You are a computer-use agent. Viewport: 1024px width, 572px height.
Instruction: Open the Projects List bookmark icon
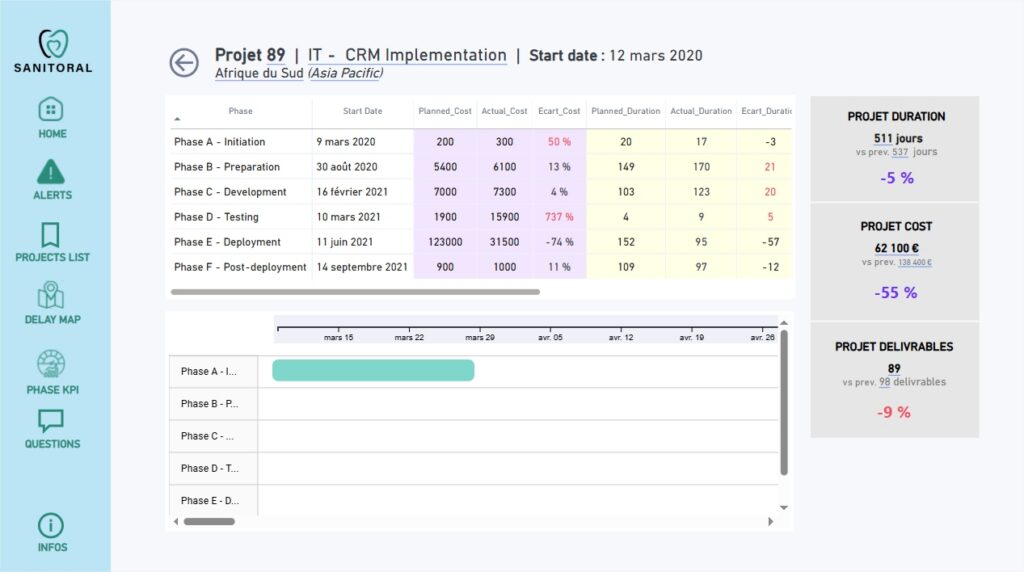pos(50,234)
